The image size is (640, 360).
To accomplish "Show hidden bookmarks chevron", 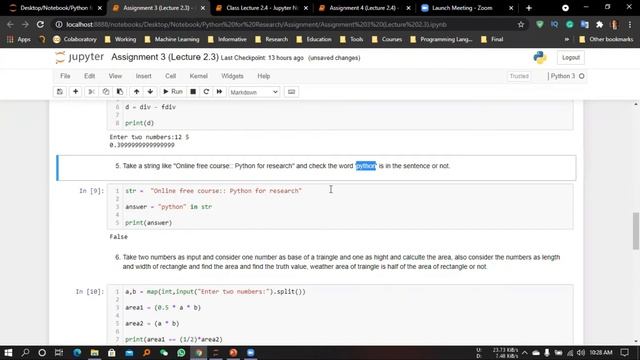I will coord(567,40).
